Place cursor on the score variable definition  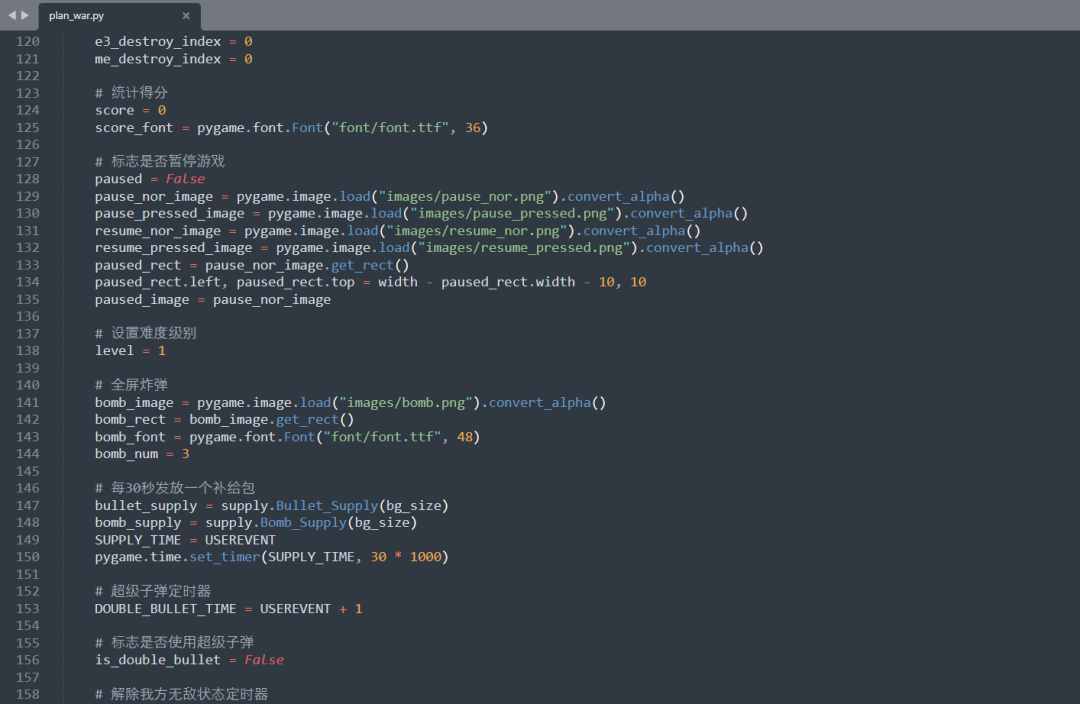[x=114, y=110]
